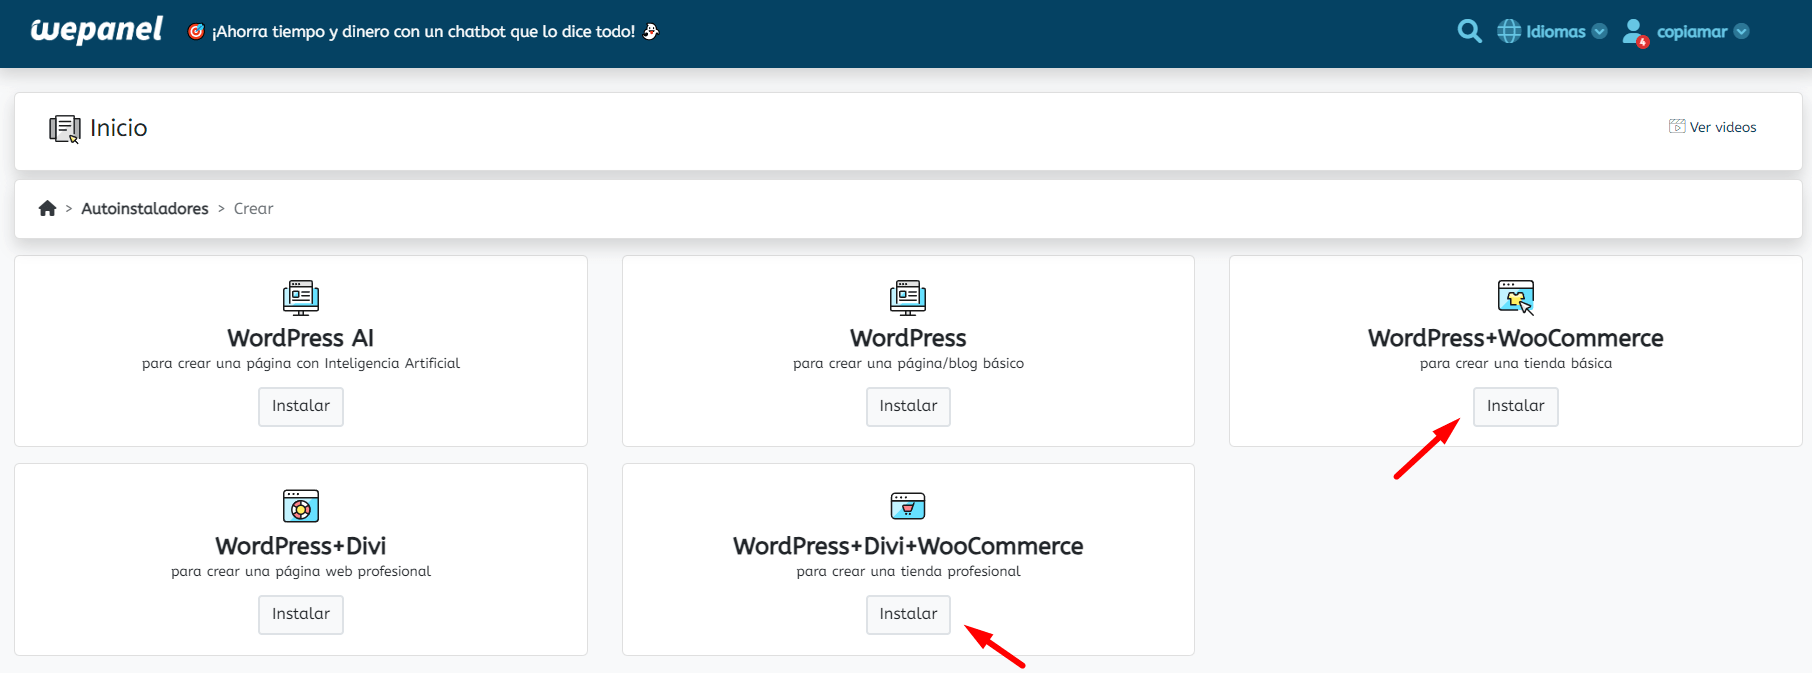This screenshot has width=1812, height=673.
Task: Click the target emoji icon before promo
Action: point(196,32)
